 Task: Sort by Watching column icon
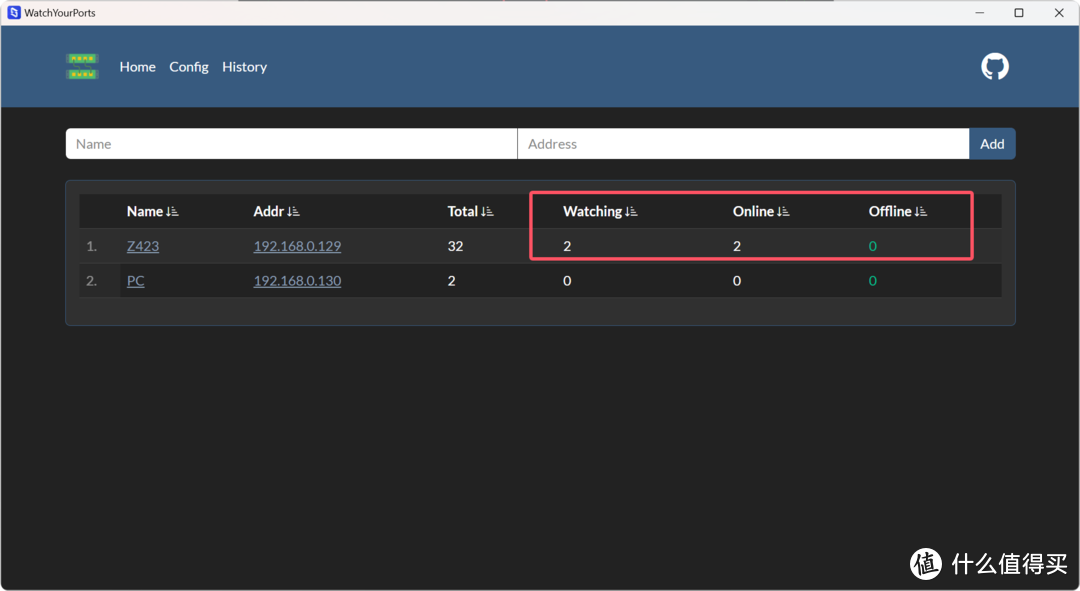631,212
